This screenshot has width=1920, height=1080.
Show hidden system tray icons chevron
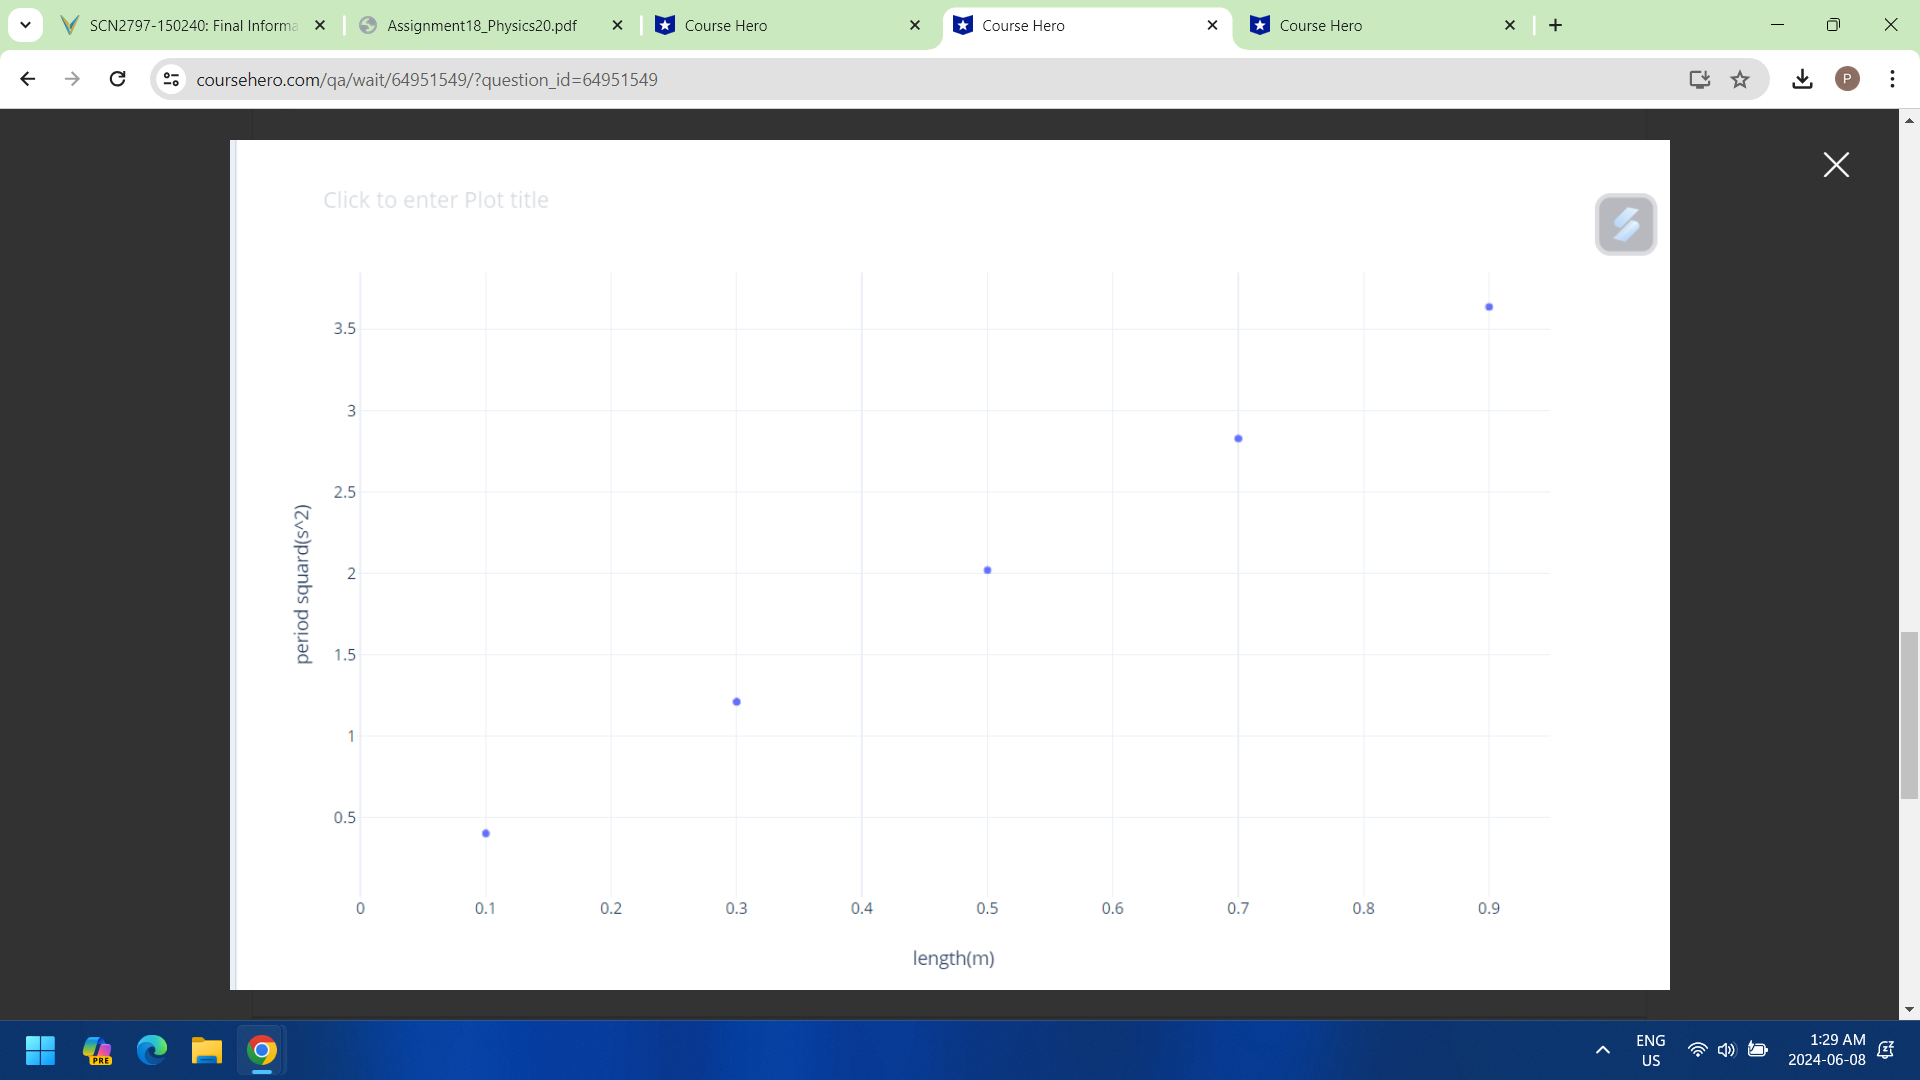pyautogui.click(x=1602, y=1050)
